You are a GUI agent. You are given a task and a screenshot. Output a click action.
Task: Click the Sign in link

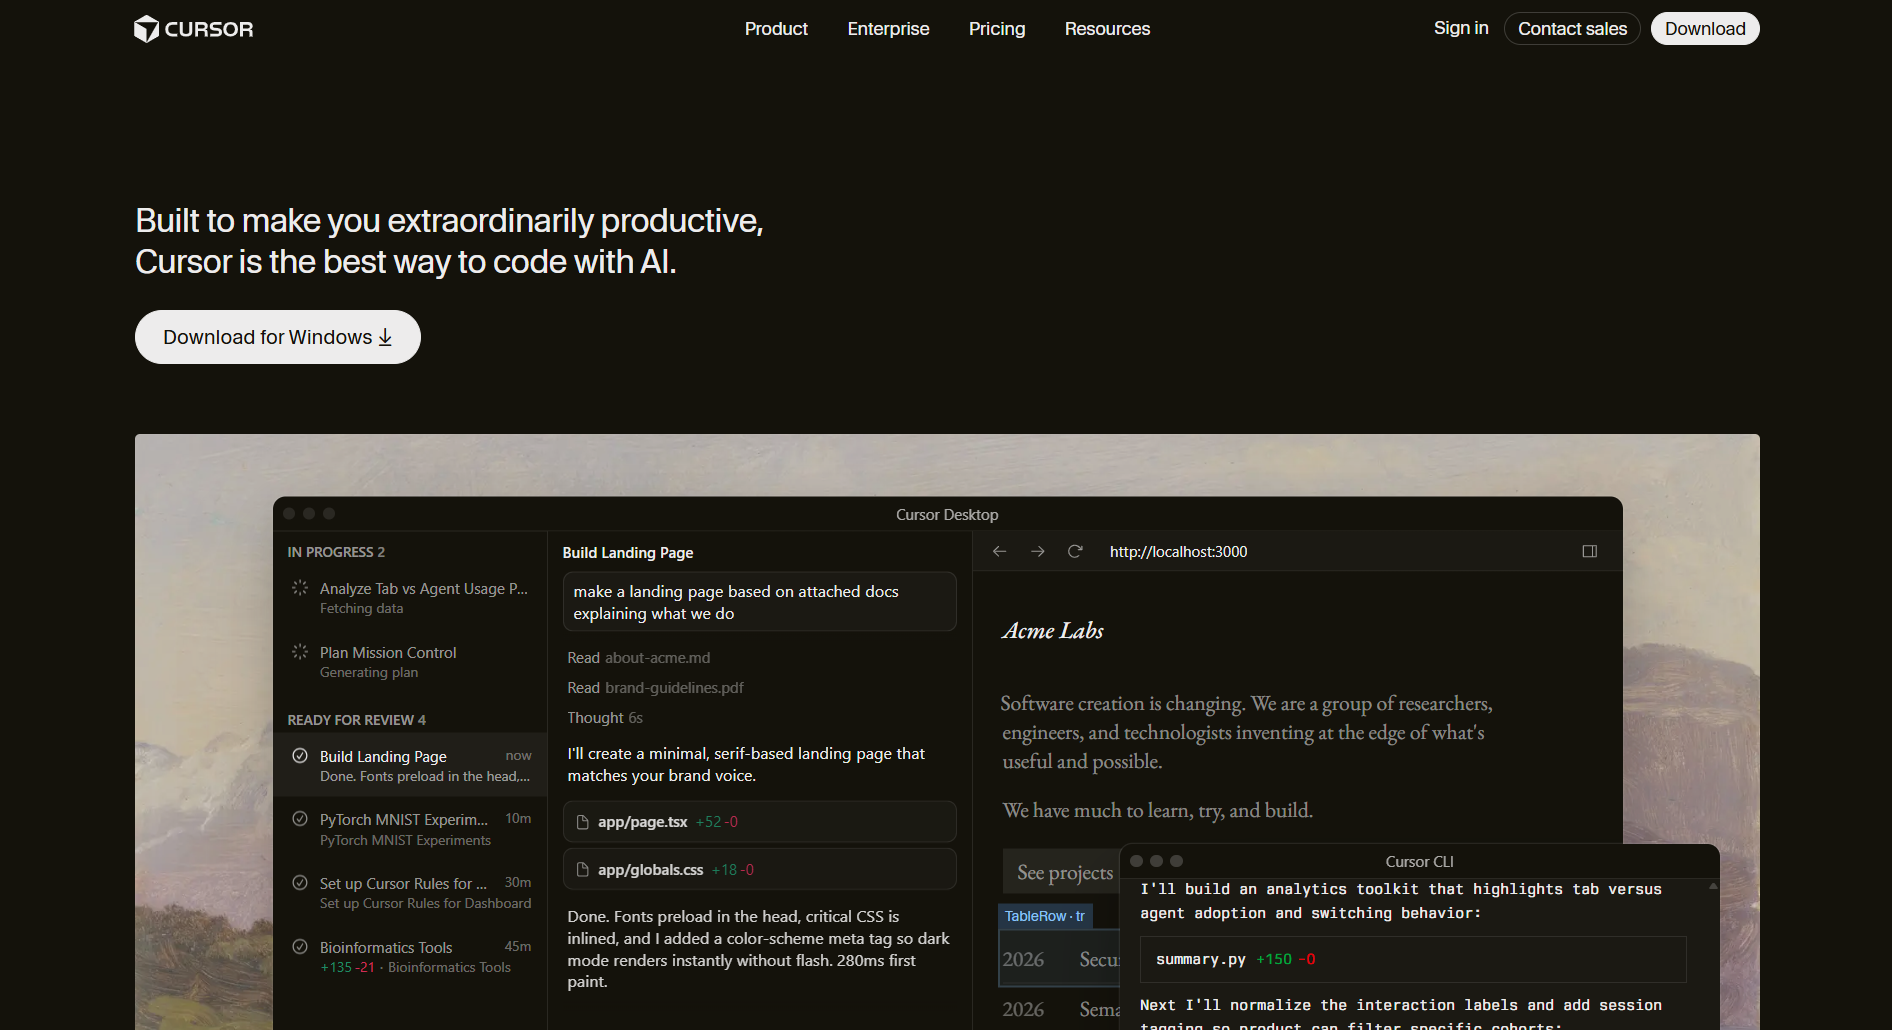(1461, 28)
